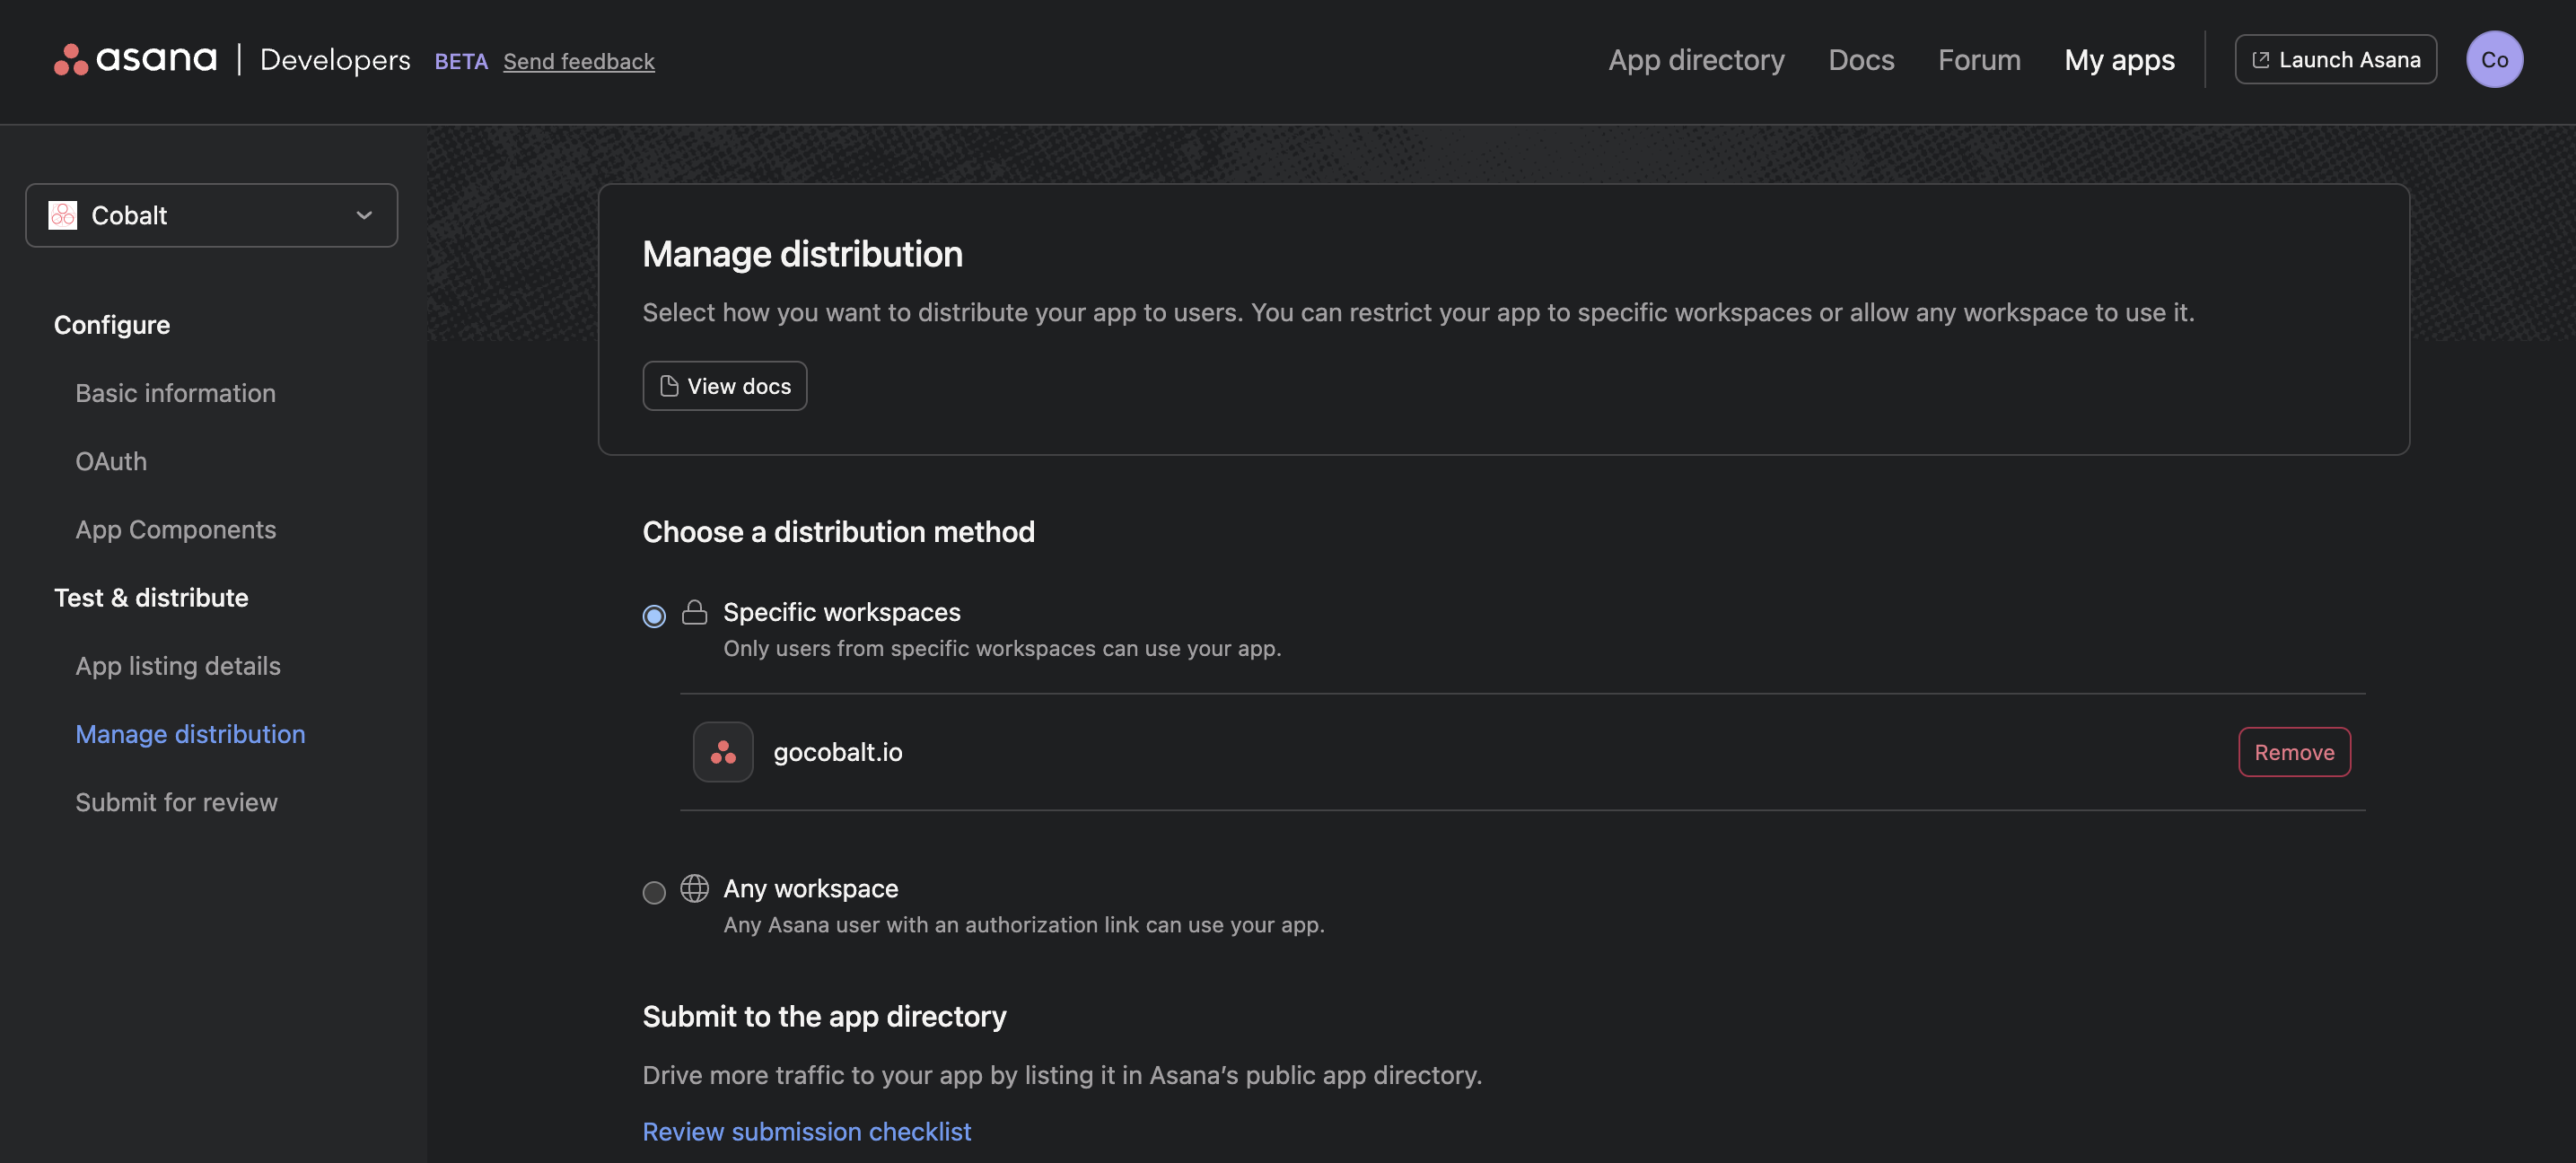Click the lock icon beside Specific workspaces
The width and height of the screenshot is (2576, 1163).
[696, 612]
